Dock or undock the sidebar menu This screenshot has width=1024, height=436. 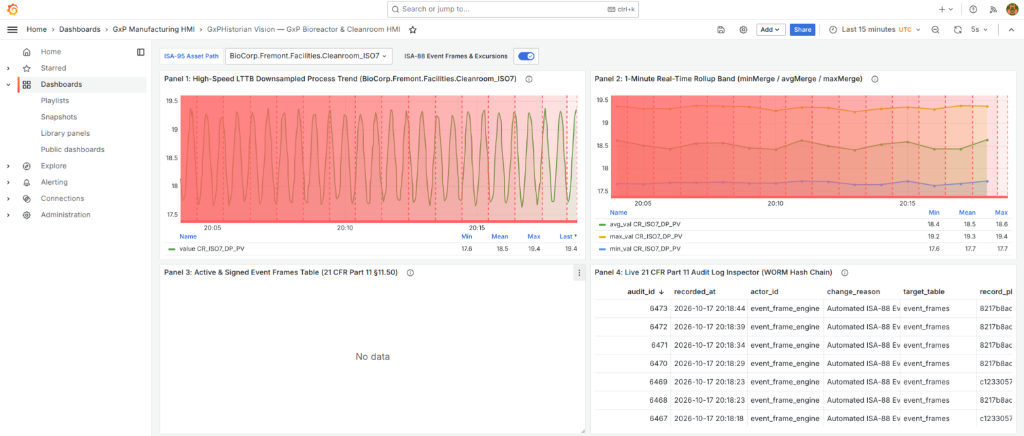(140, 52)
